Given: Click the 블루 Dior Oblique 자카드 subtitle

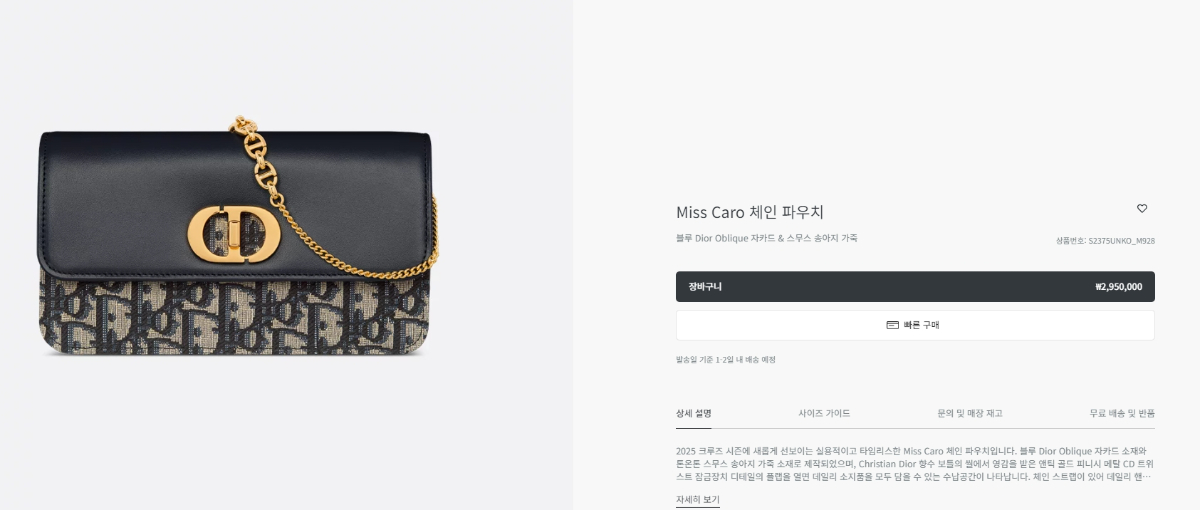Looking at the screenshot, I should coord(767,238).
